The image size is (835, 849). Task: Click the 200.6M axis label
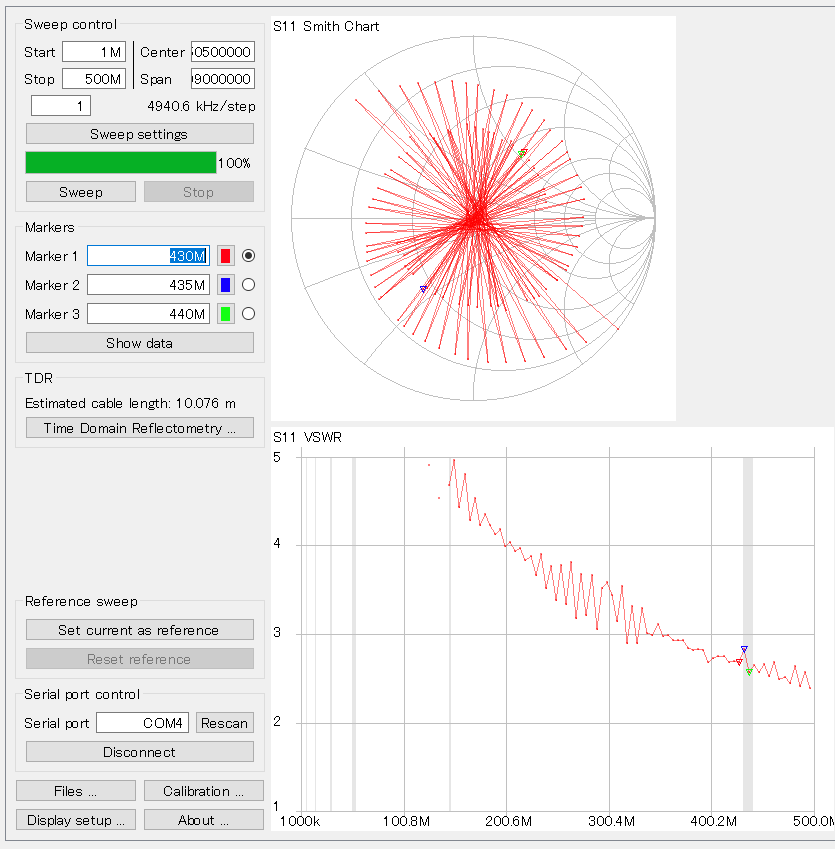508,821
